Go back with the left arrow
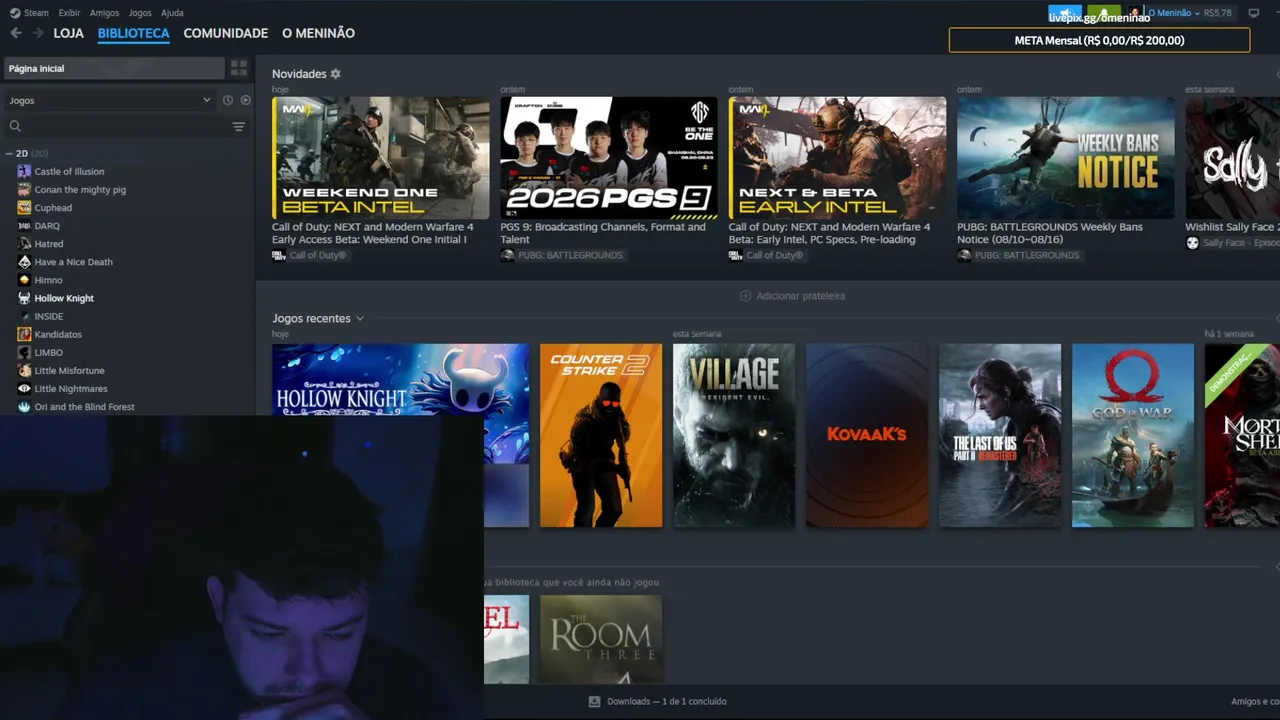Image resolution: width=1280 pixels, height=720 pixels. (15, 33)
